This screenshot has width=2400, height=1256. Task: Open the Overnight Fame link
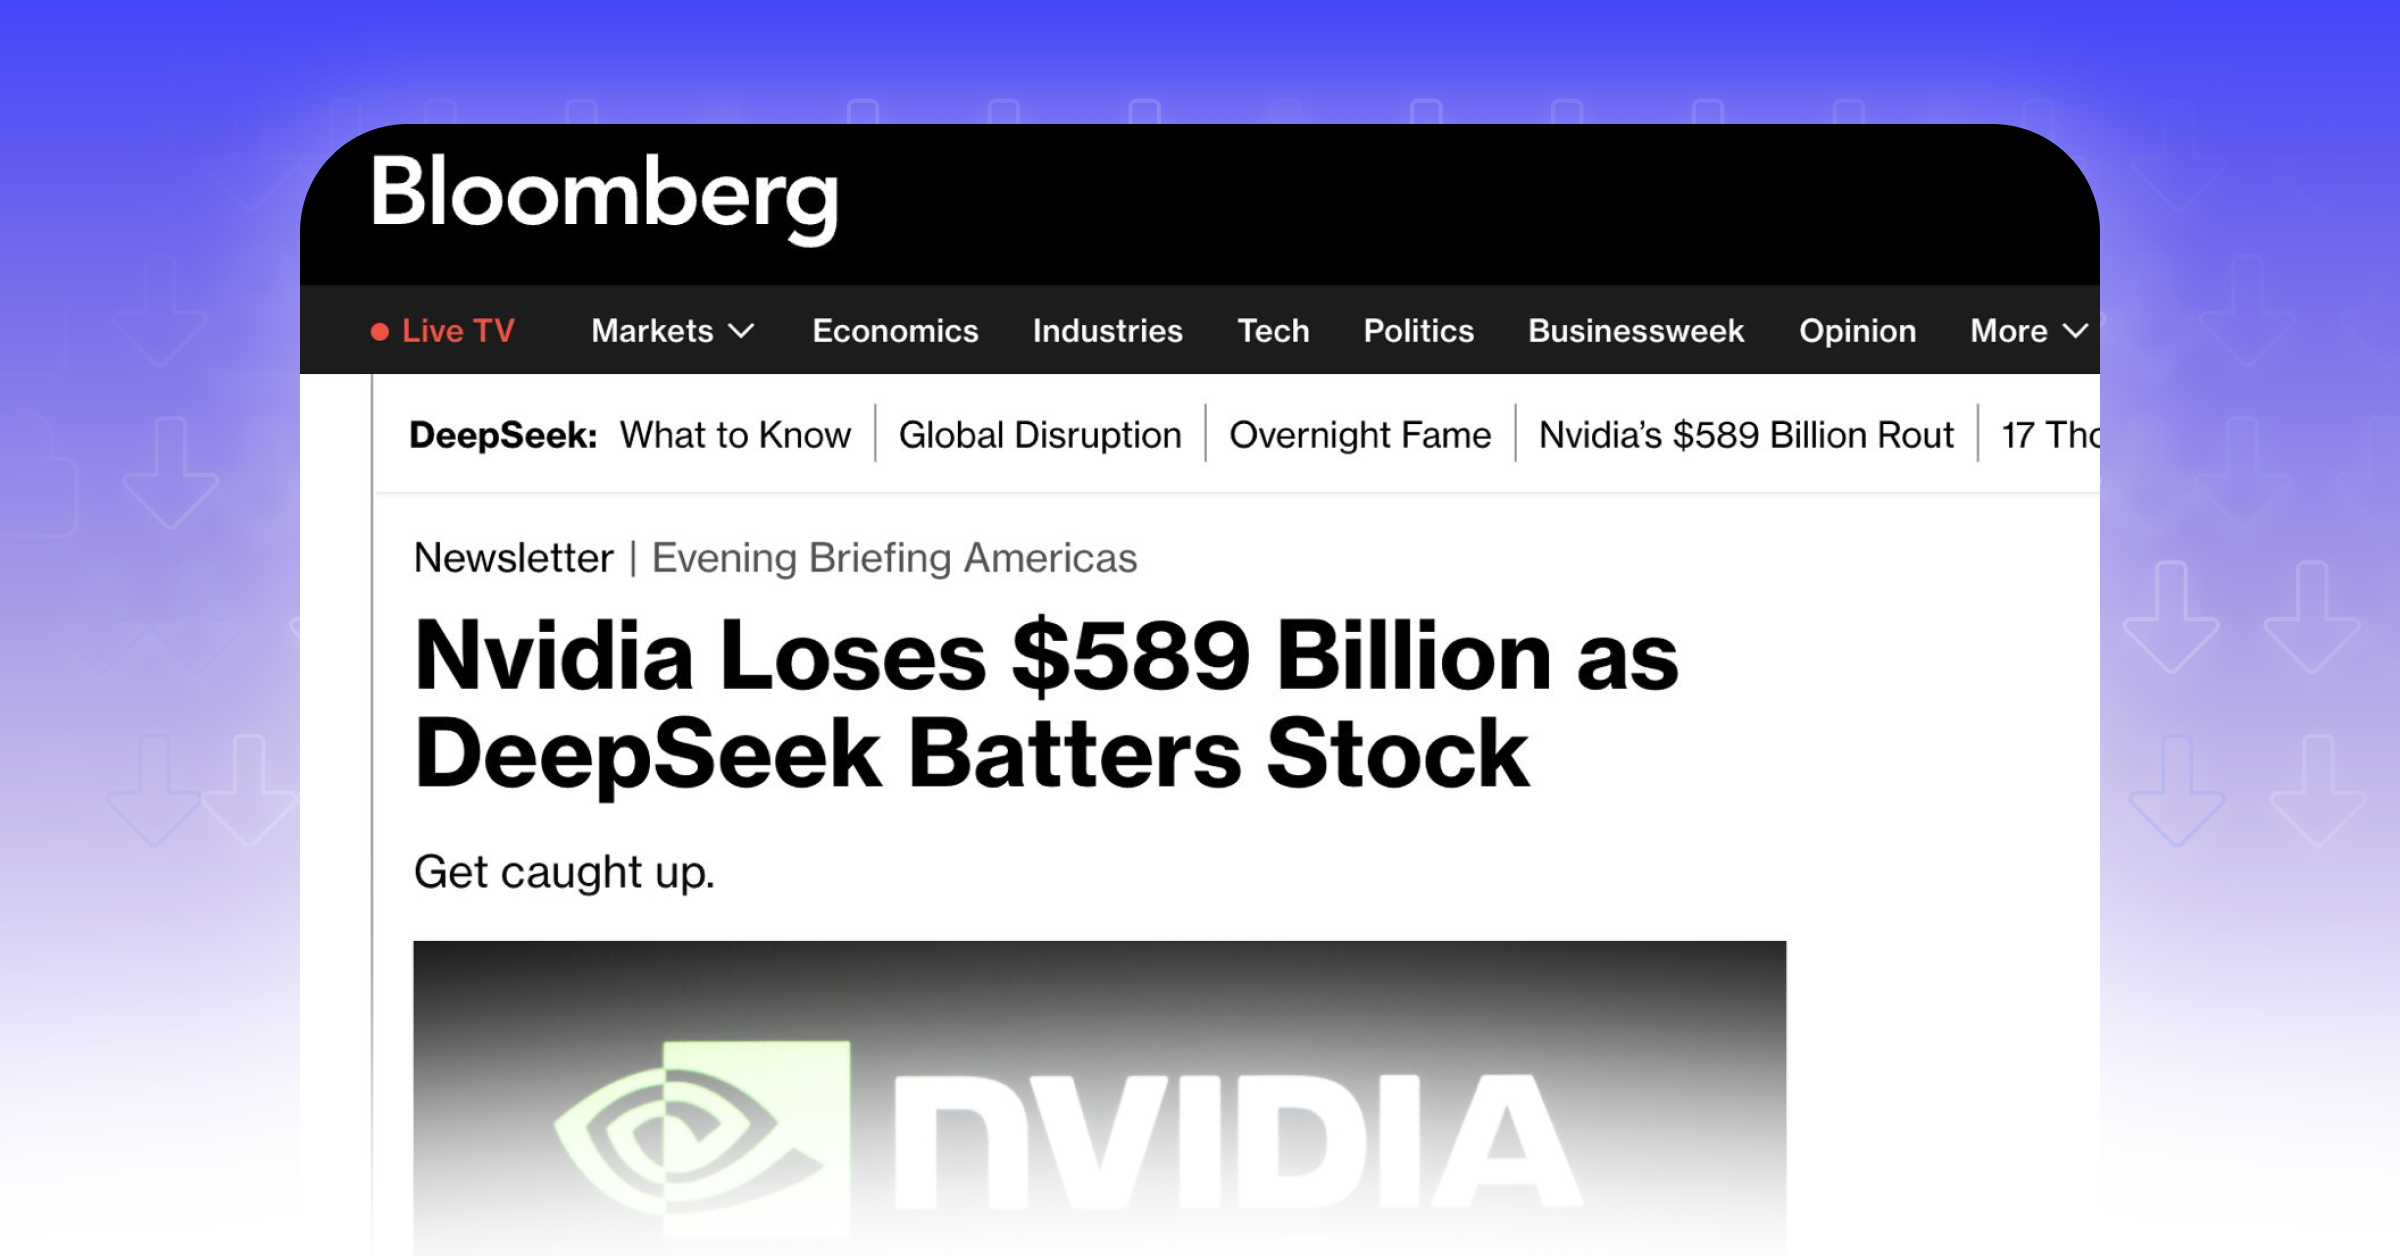(1360, 435)
